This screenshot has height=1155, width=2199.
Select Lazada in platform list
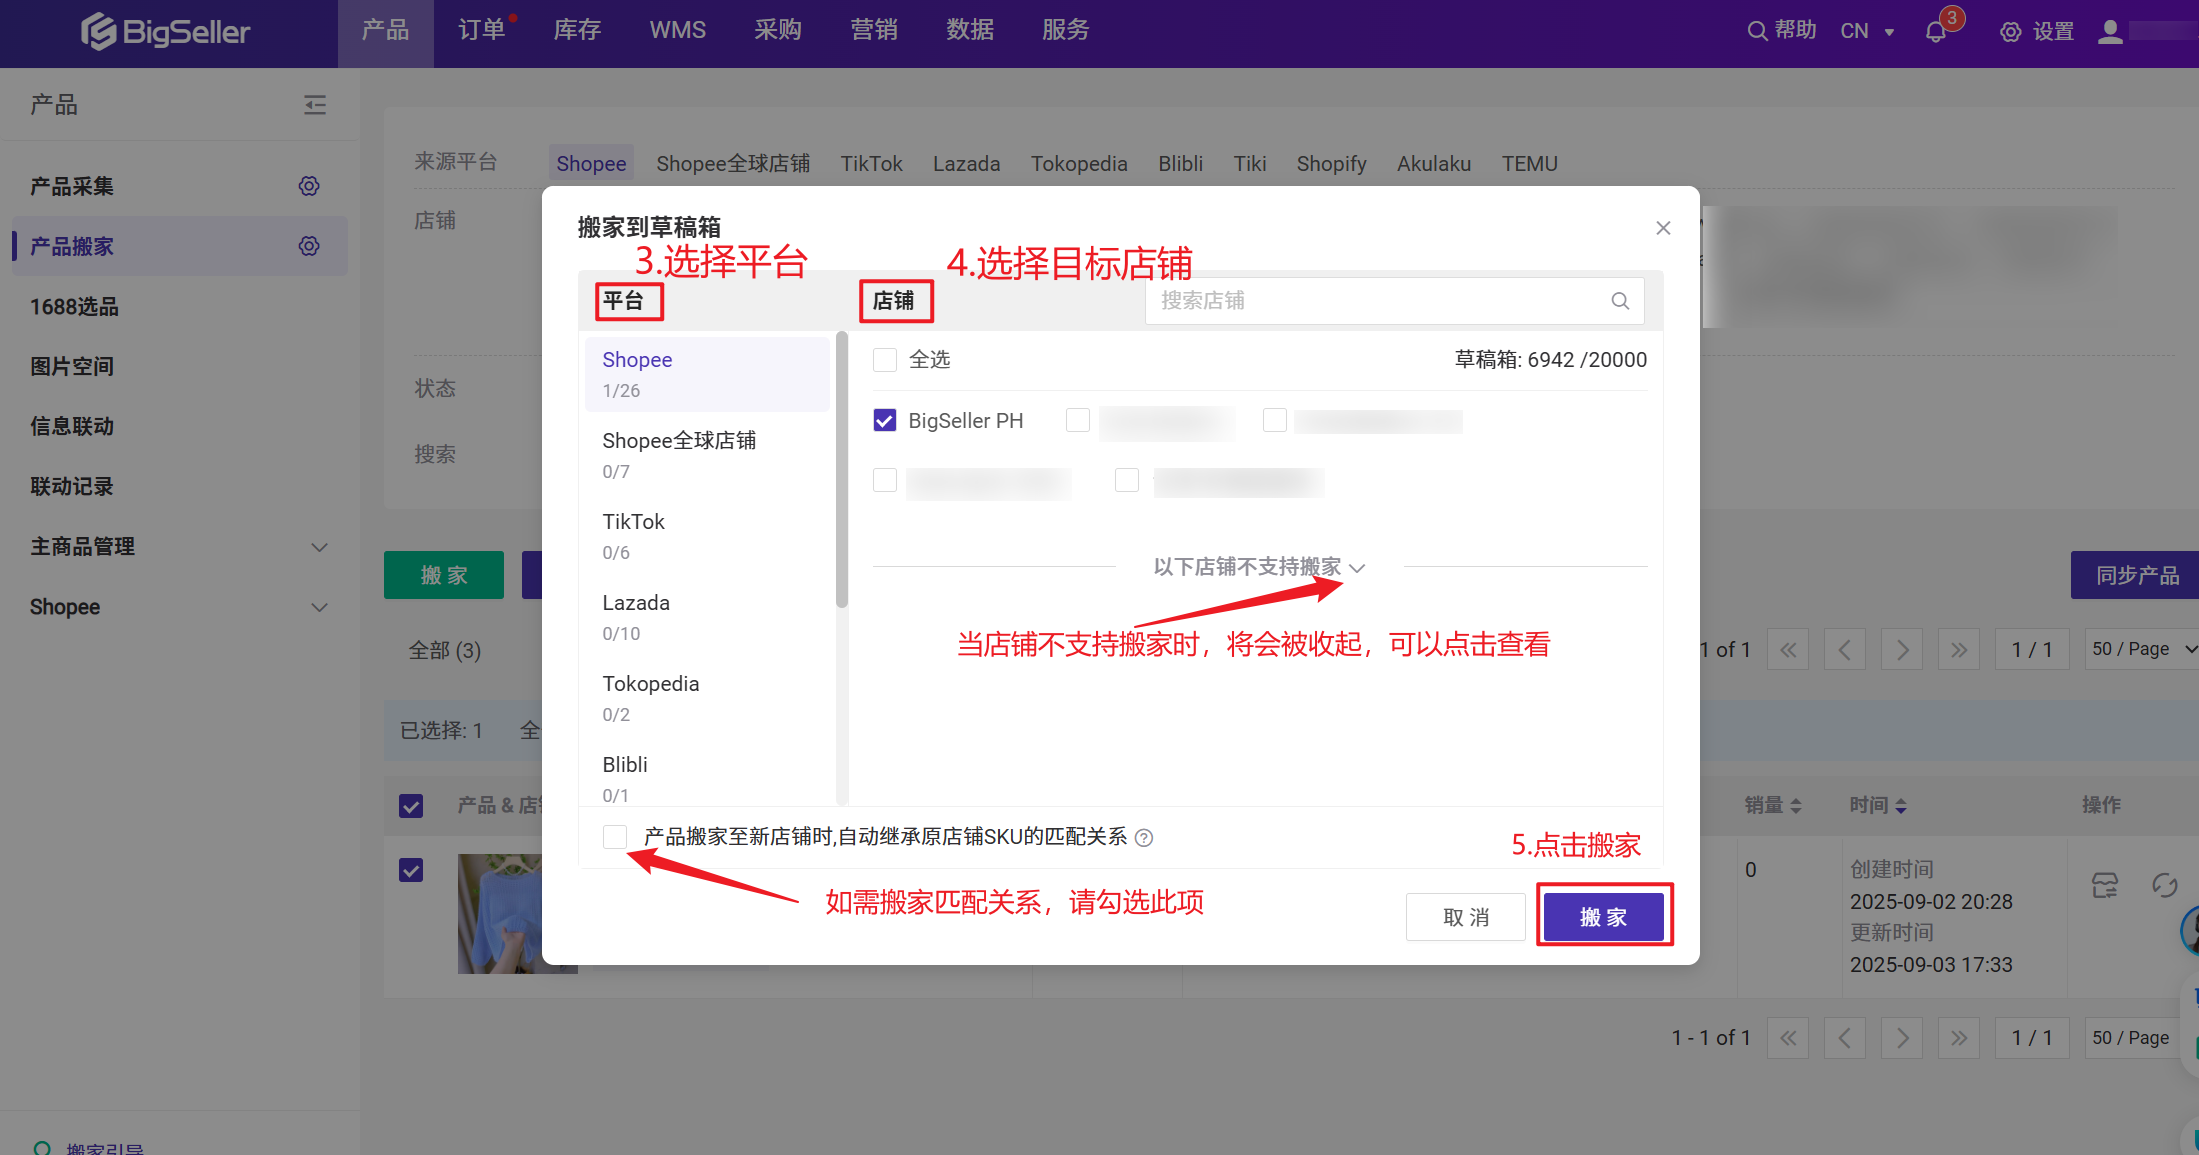tap(707, 617)
